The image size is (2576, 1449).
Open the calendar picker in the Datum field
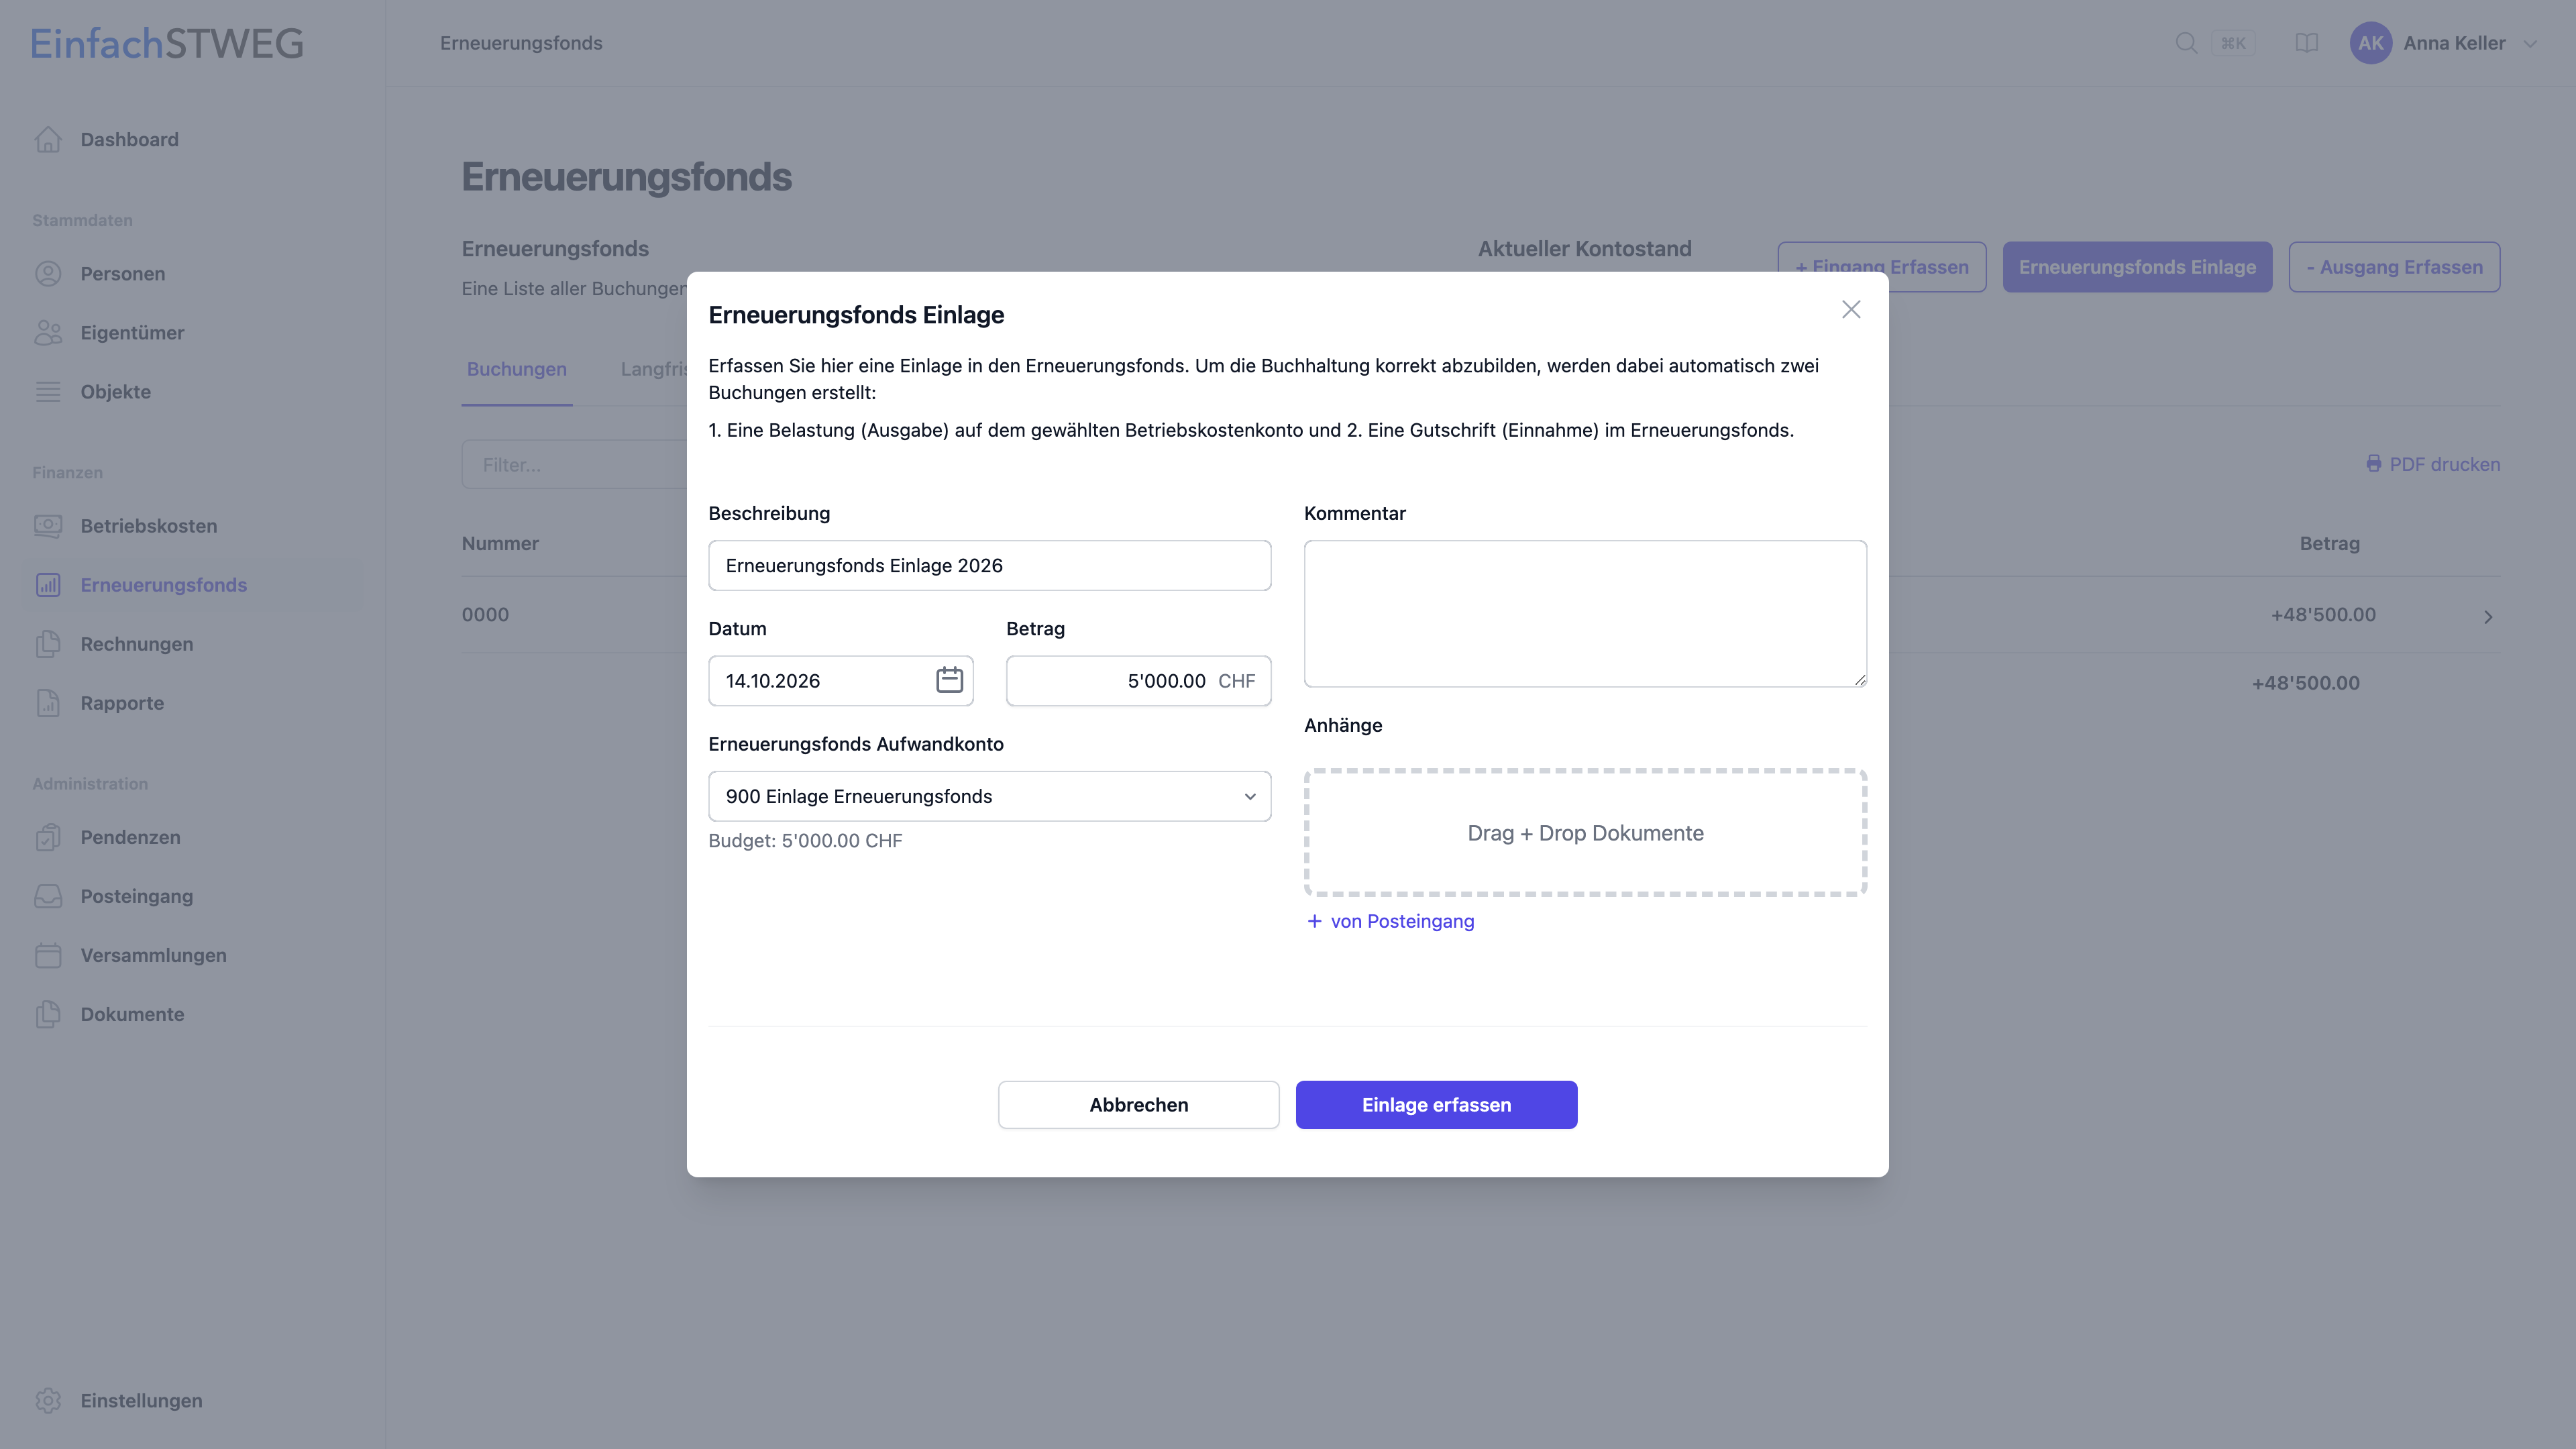coord(949,680)
